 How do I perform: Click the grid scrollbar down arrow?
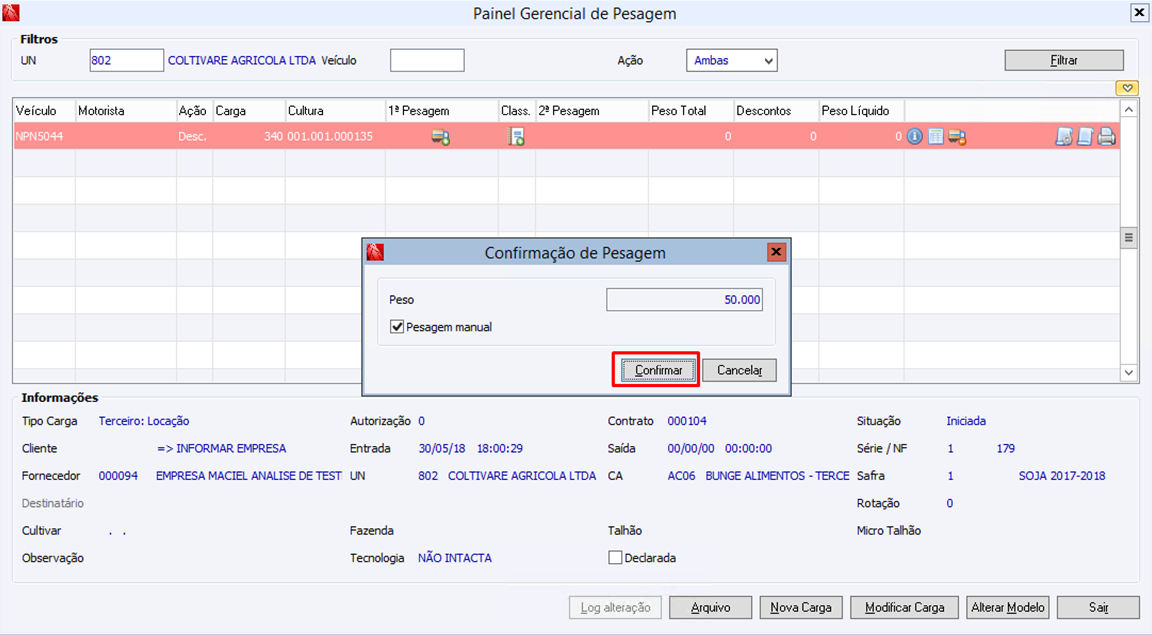point(1128,373)
